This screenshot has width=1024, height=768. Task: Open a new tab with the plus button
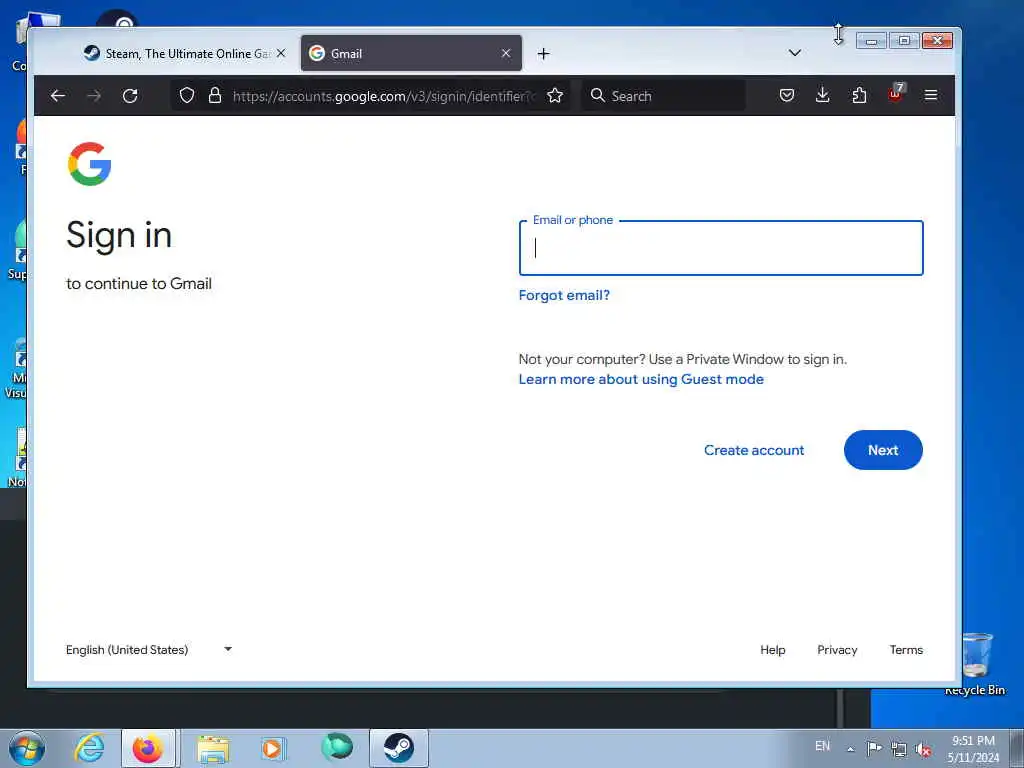point(543,54)
